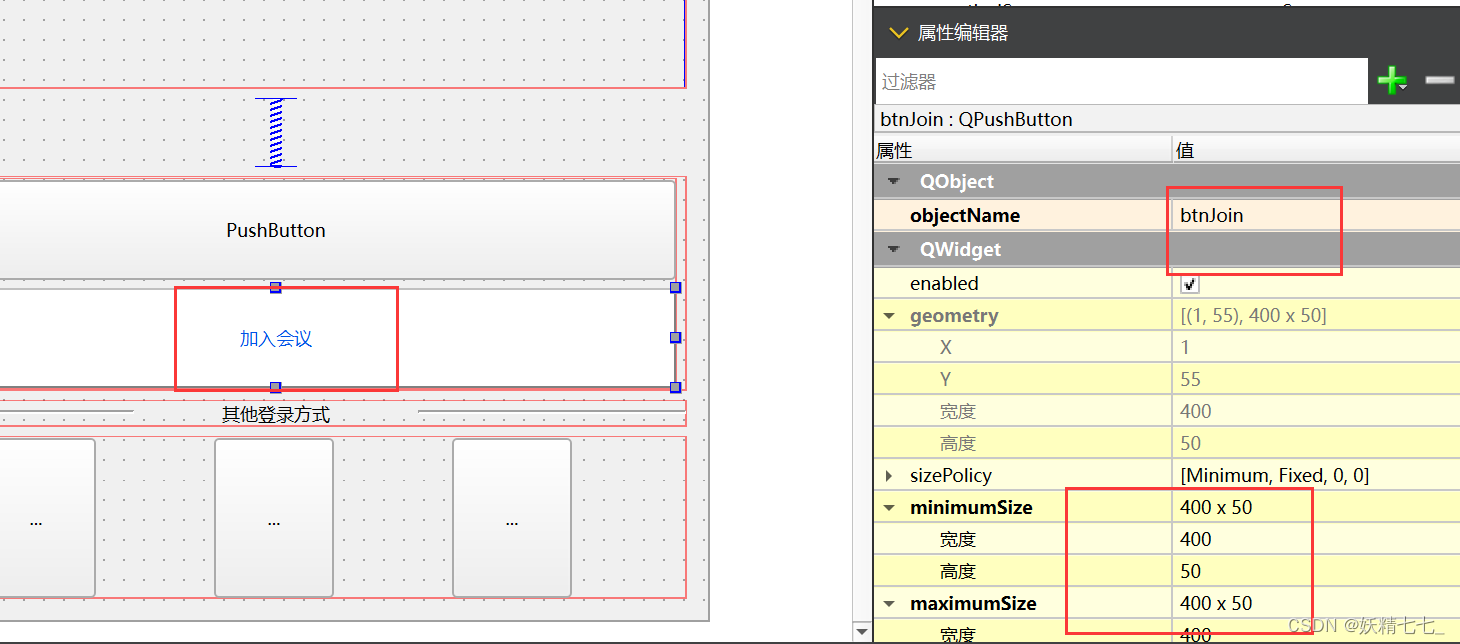Image resolution: width=1460 pixels, height=644 pixels.
Task: Click the 其他登录方式 label
Action: pos(276,414)
